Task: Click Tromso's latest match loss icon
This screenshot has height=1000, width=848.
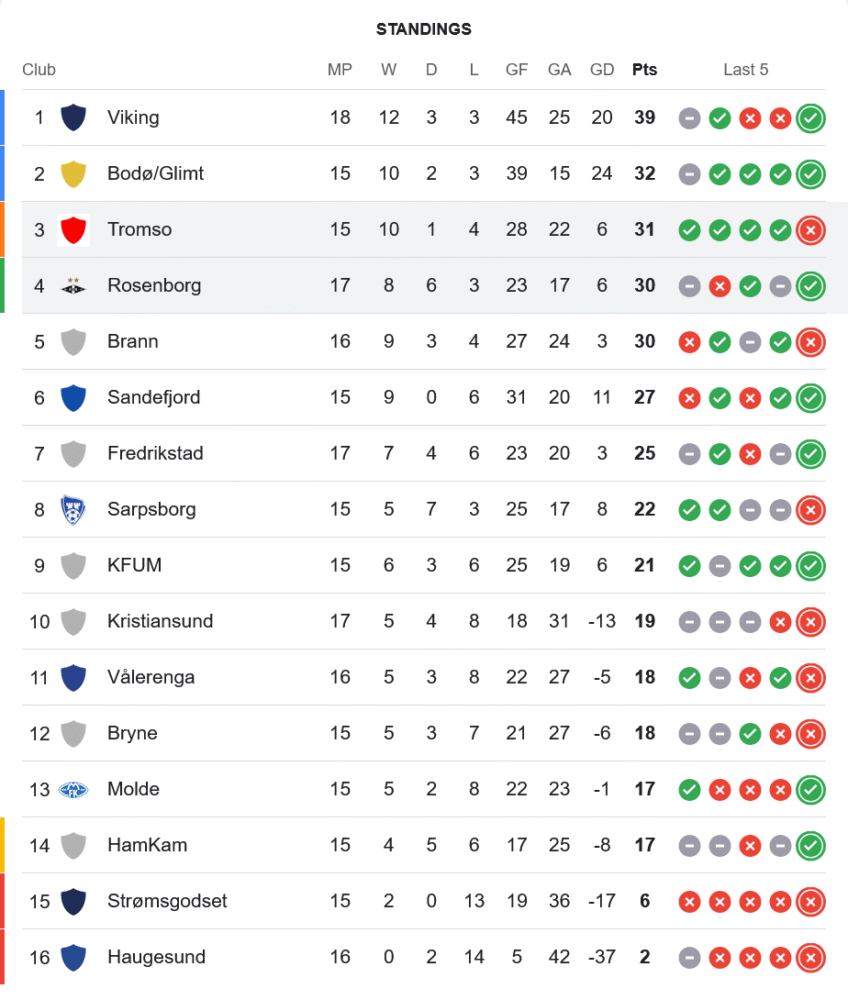Action: (x=810, y=230)
